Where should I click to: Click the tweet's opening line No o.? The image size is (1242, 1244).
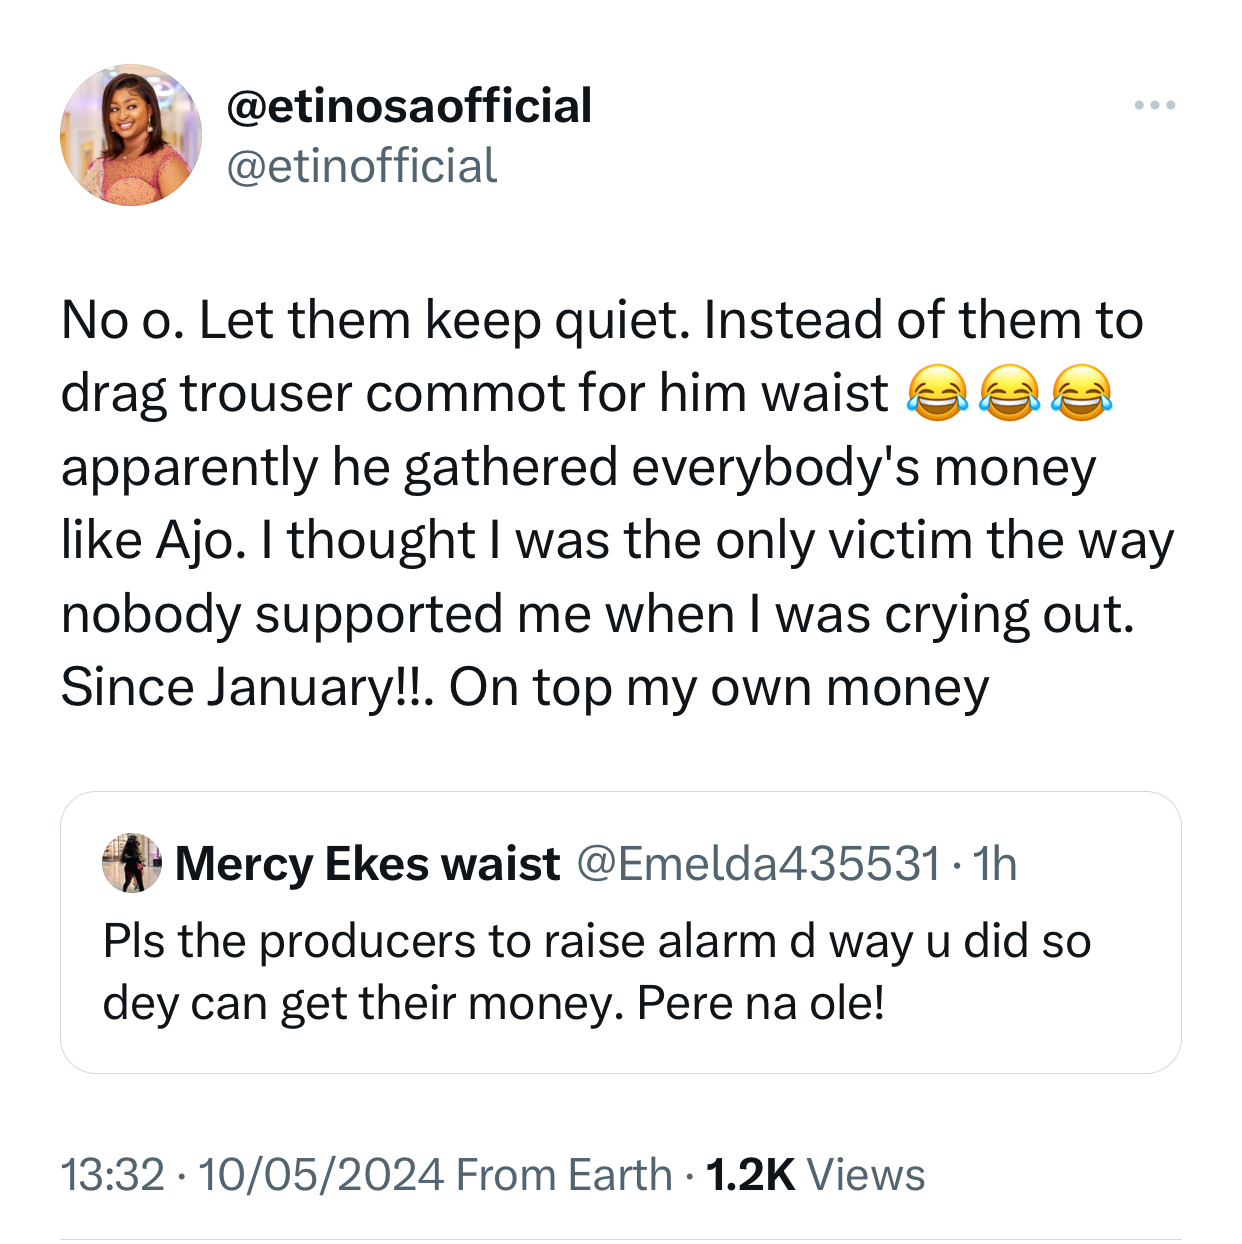pyautogui.click(x=122, y=321)
